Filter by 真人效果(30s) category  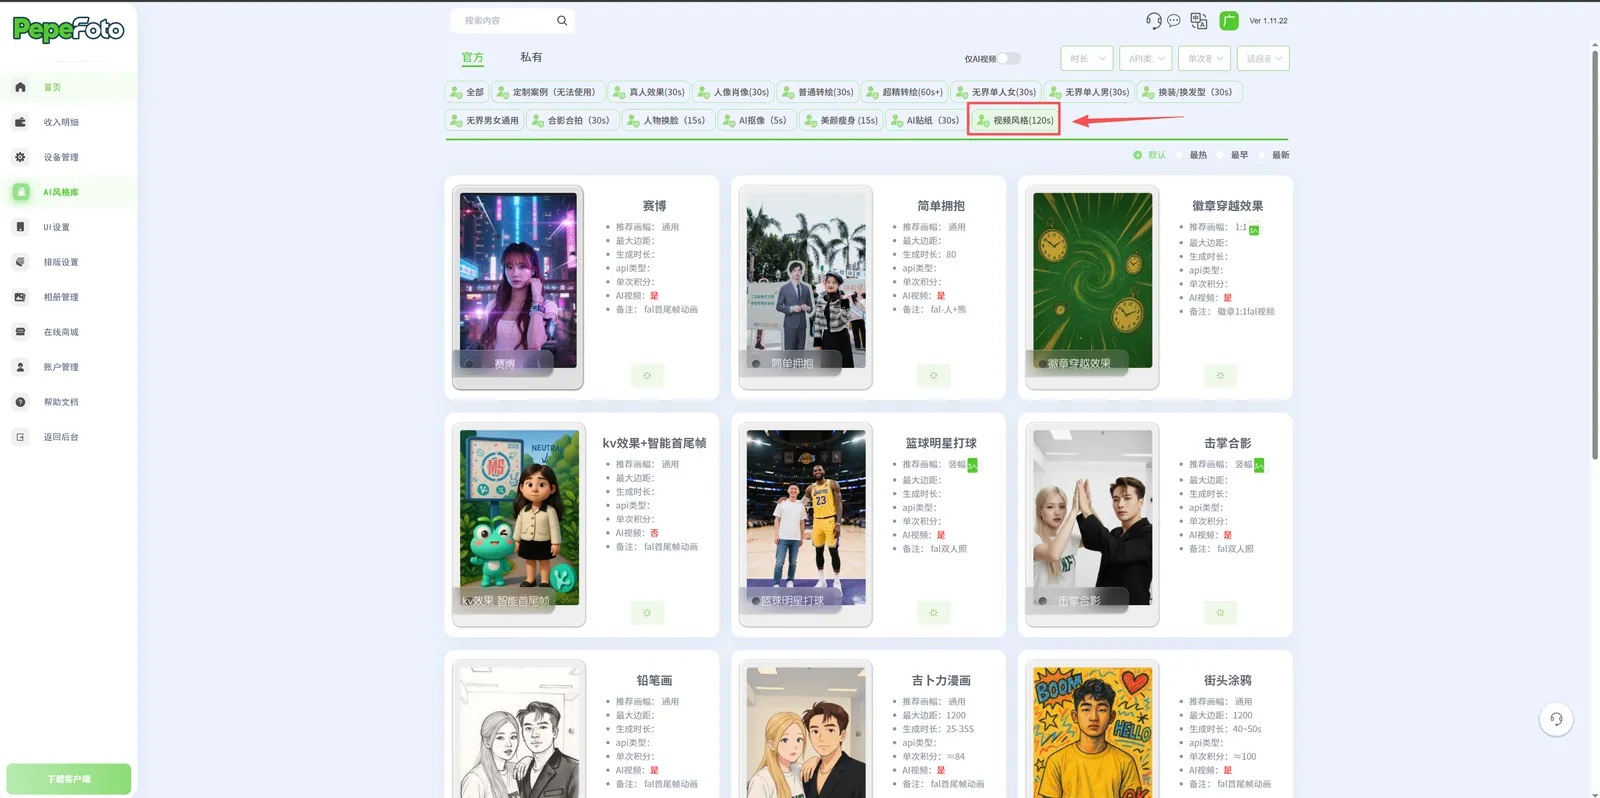click(x=648, y=92)
